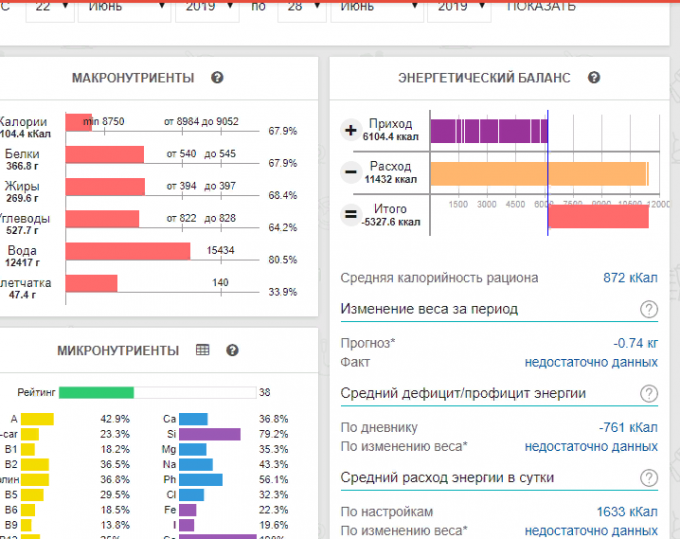The height and width of the screenshot is (539, 680).
Task: Open help for the Макронутриенты panel
Action: [x=217, y=78]
